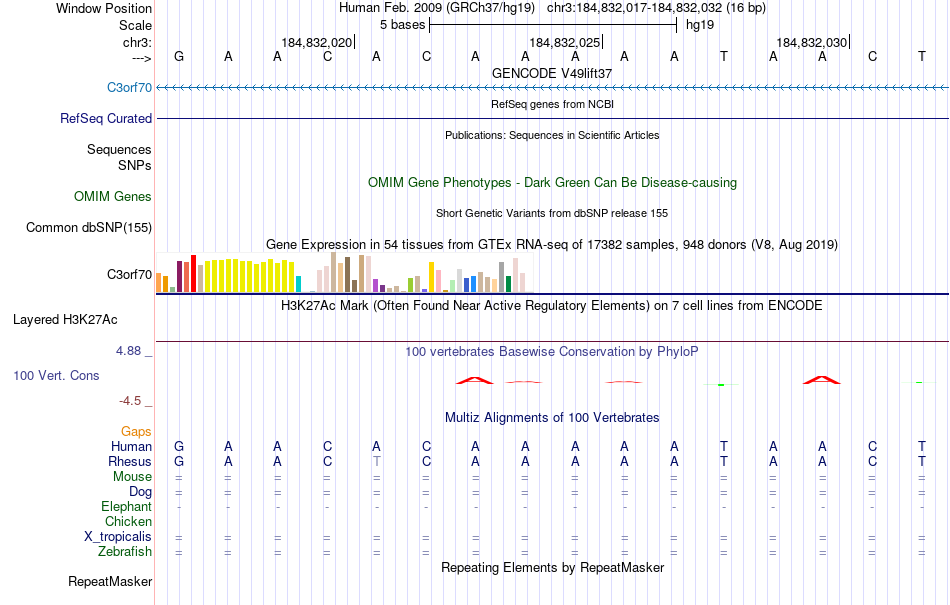The height and width of the screenshot is (605, 950).
Task: Click Publications: Sequences in Scientific Articles title
Action: [552, 135]
